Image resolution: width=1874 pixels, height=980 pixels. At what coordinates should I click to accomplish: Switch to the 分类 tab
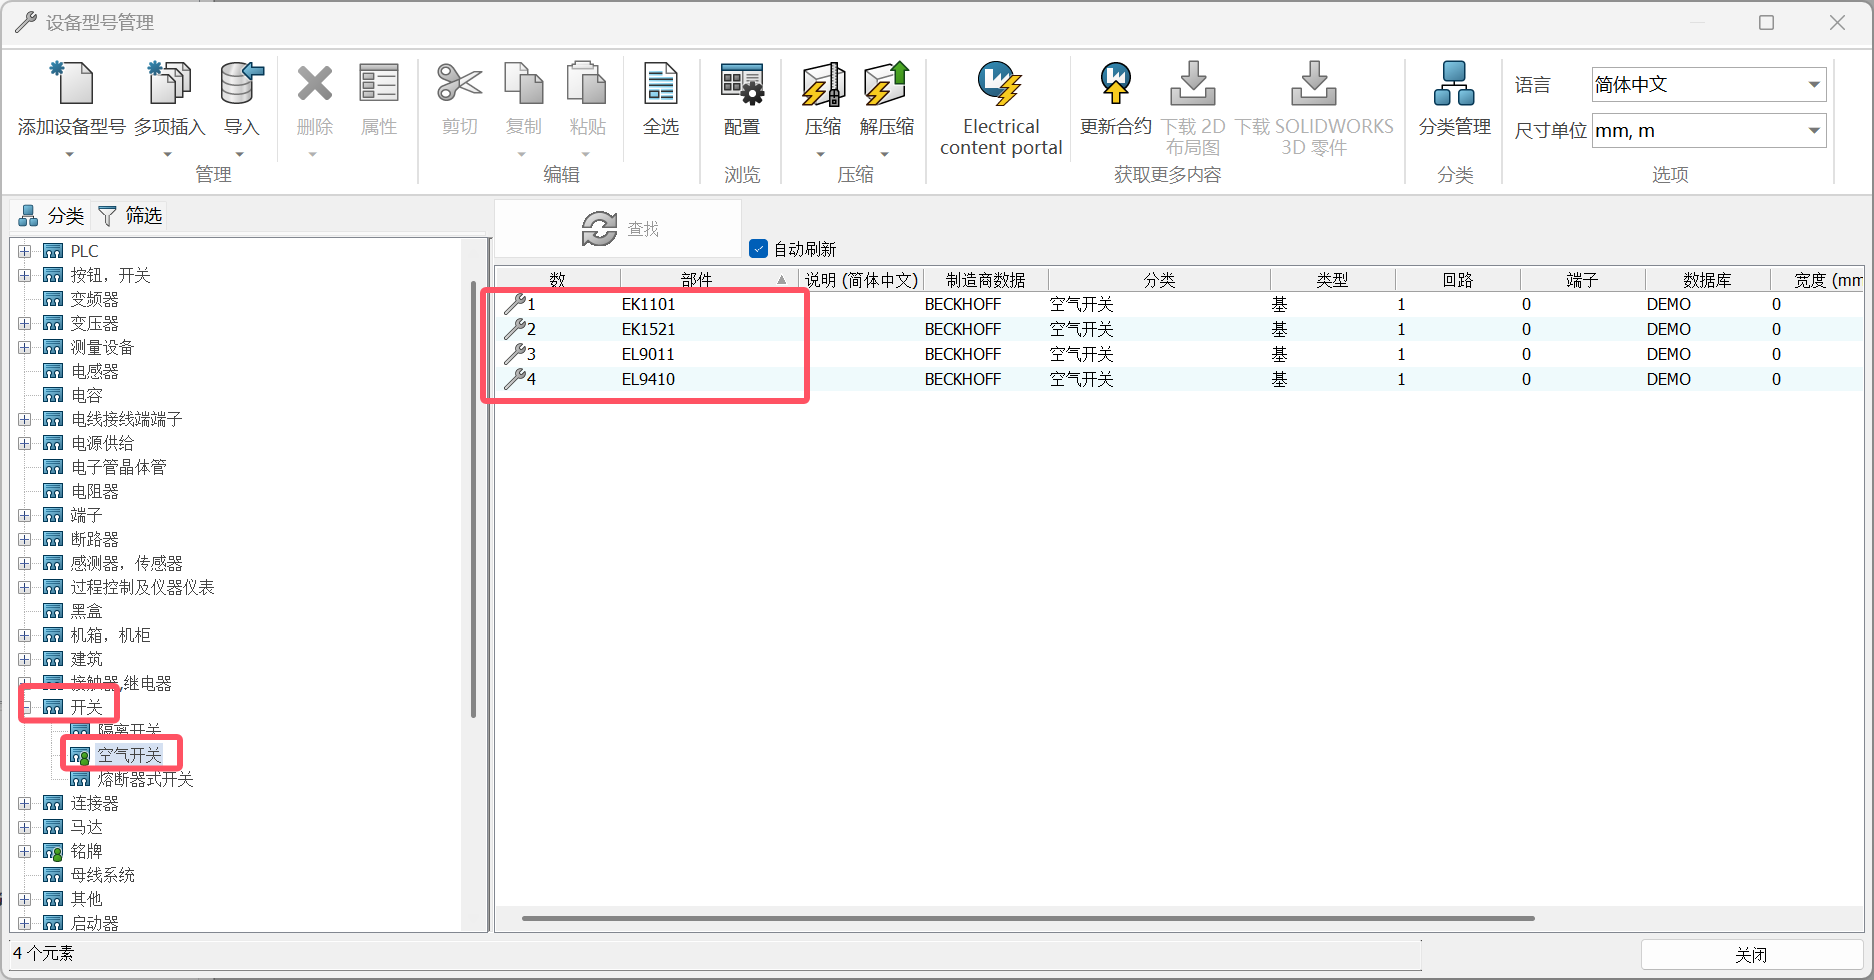coord(52,216)
